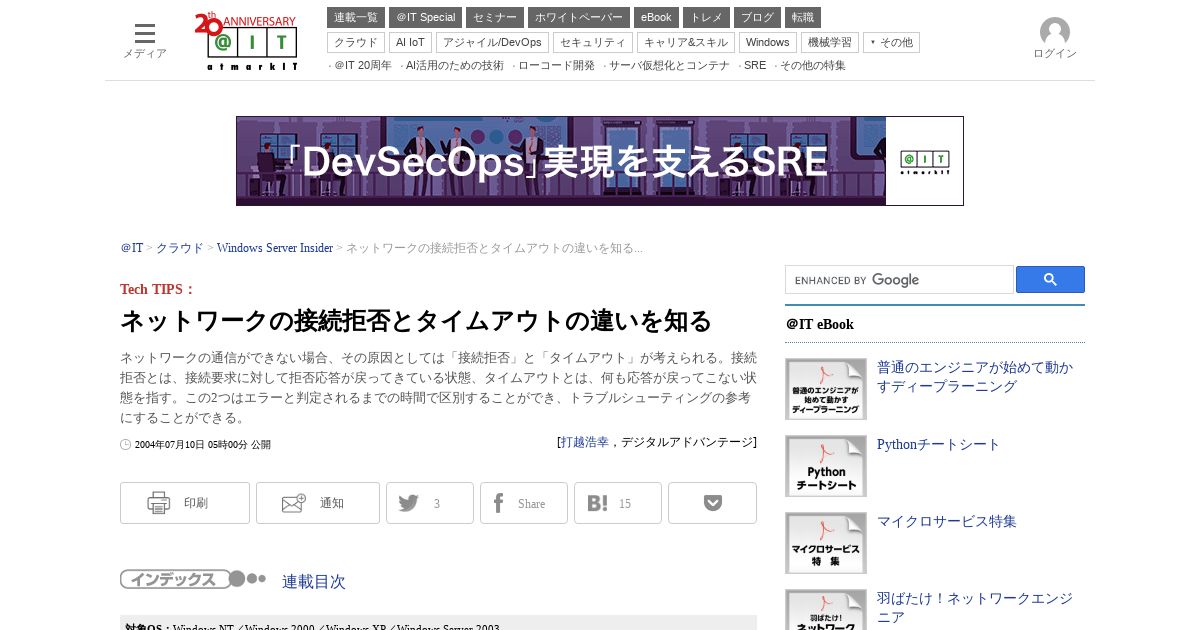
Task: Open the Pythonチートシート PDF thumbnail
Action: click(826, 466)
